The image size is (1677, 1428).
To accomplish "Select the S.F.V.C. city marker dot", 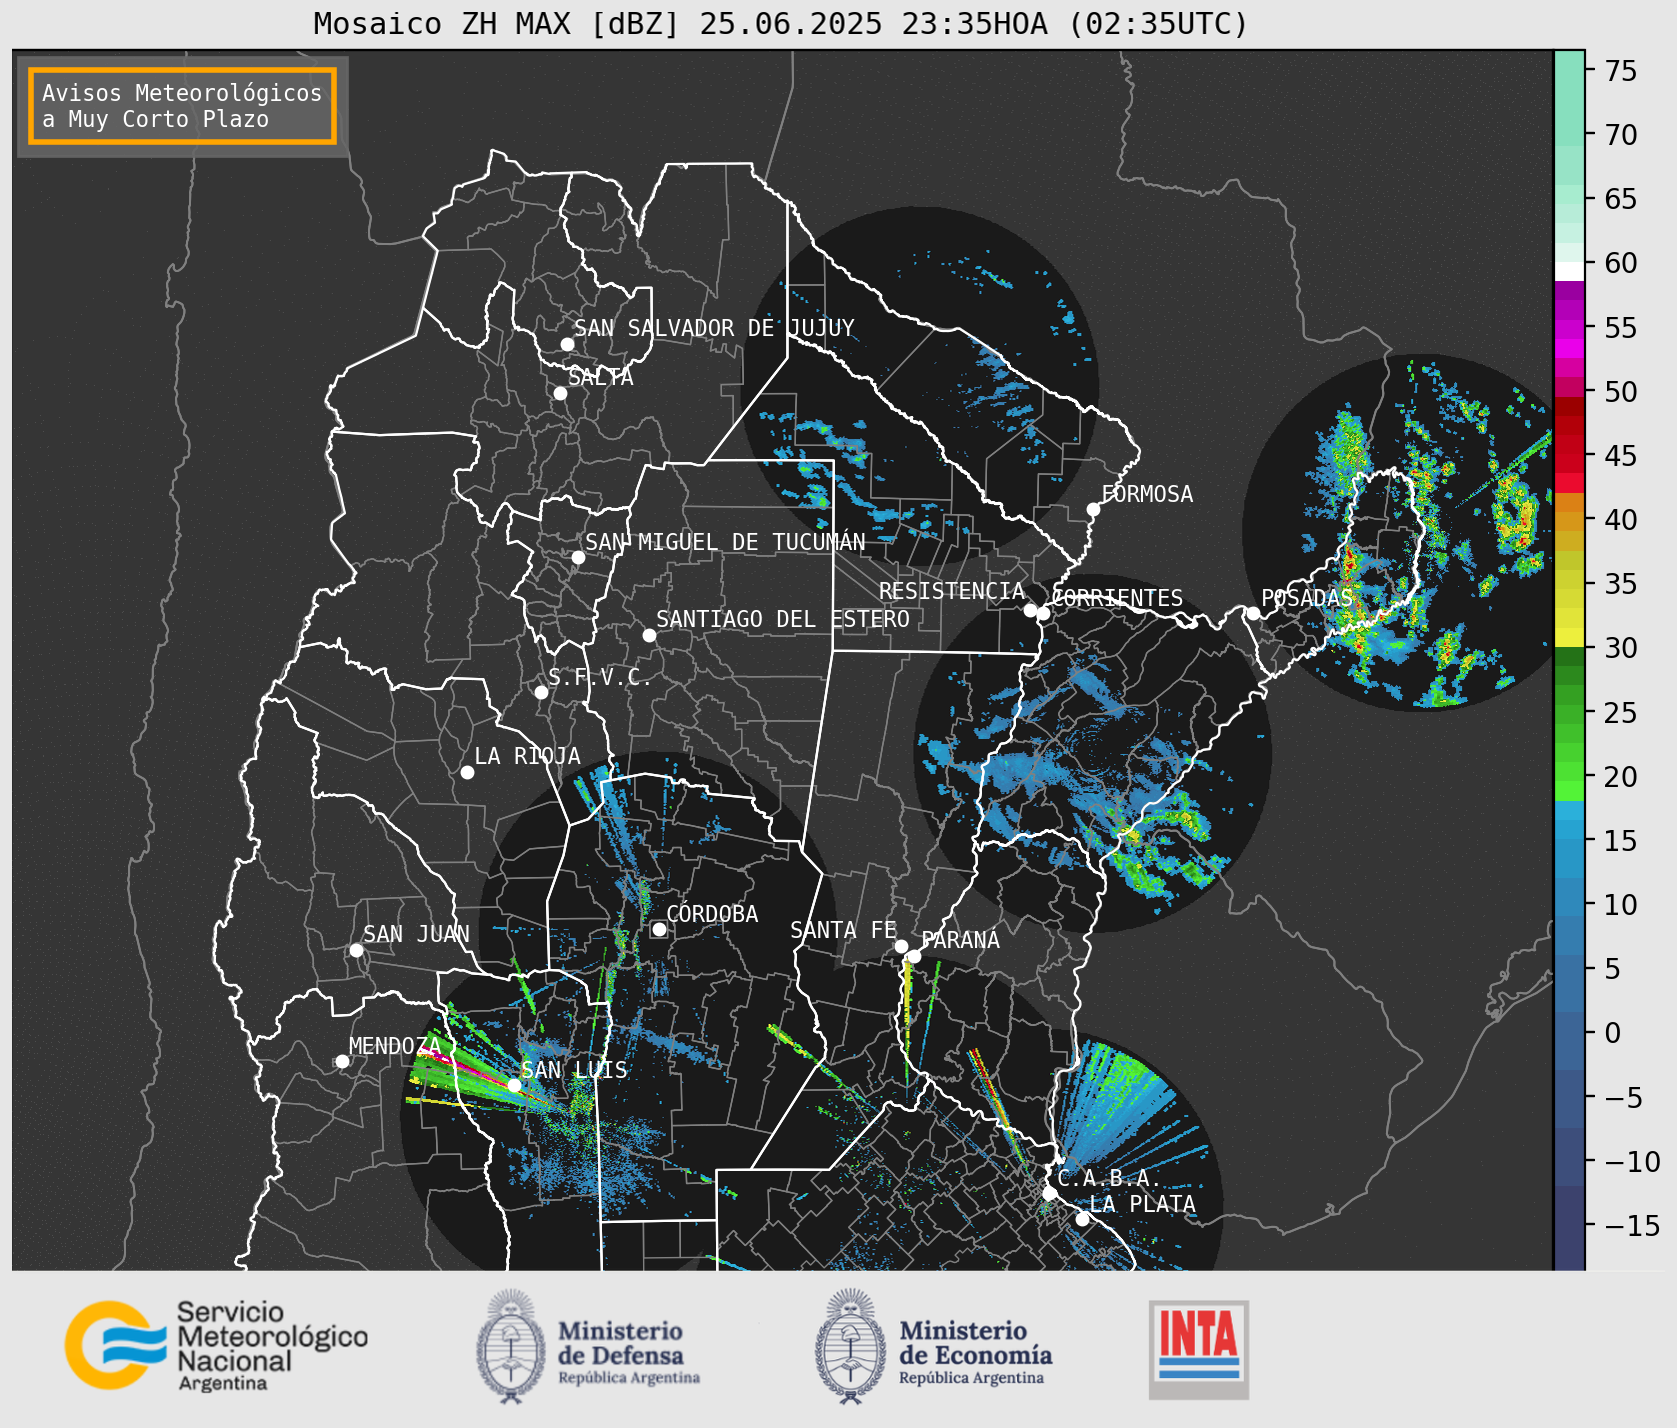I will point(541,692).
